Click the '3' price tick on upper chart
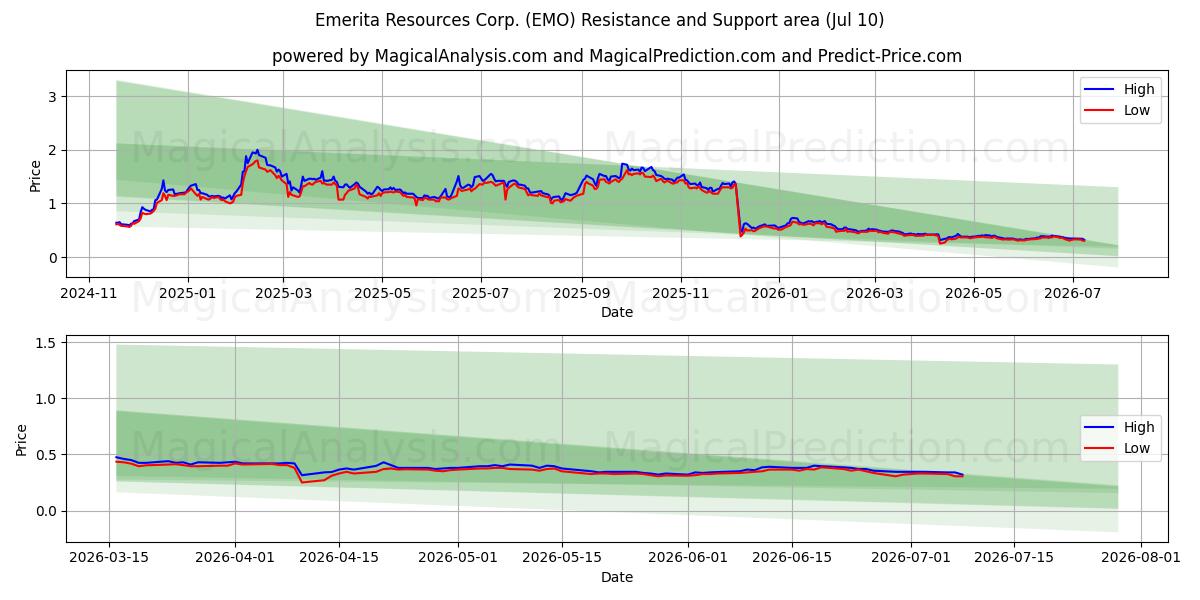The height and width of the screenshot is (600, 1200). coord(55,97)
